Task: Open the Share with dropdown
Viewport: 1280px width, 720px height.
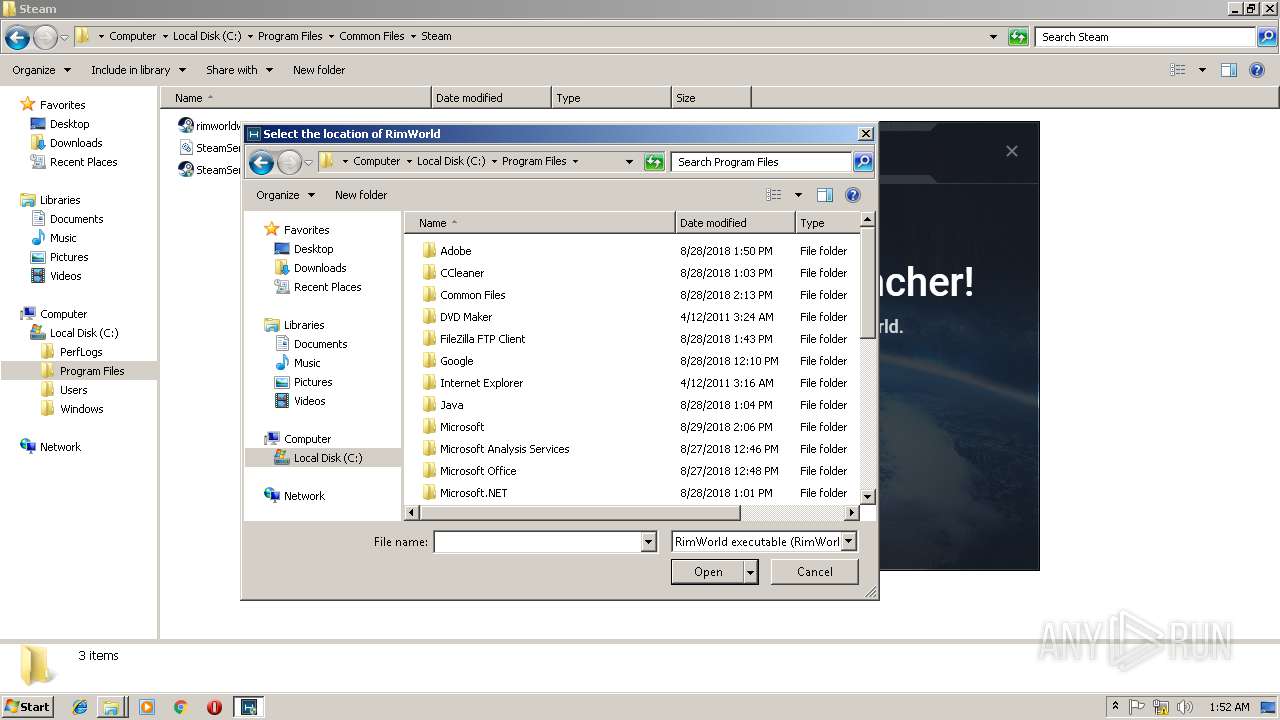Action: tap(239, 70)
